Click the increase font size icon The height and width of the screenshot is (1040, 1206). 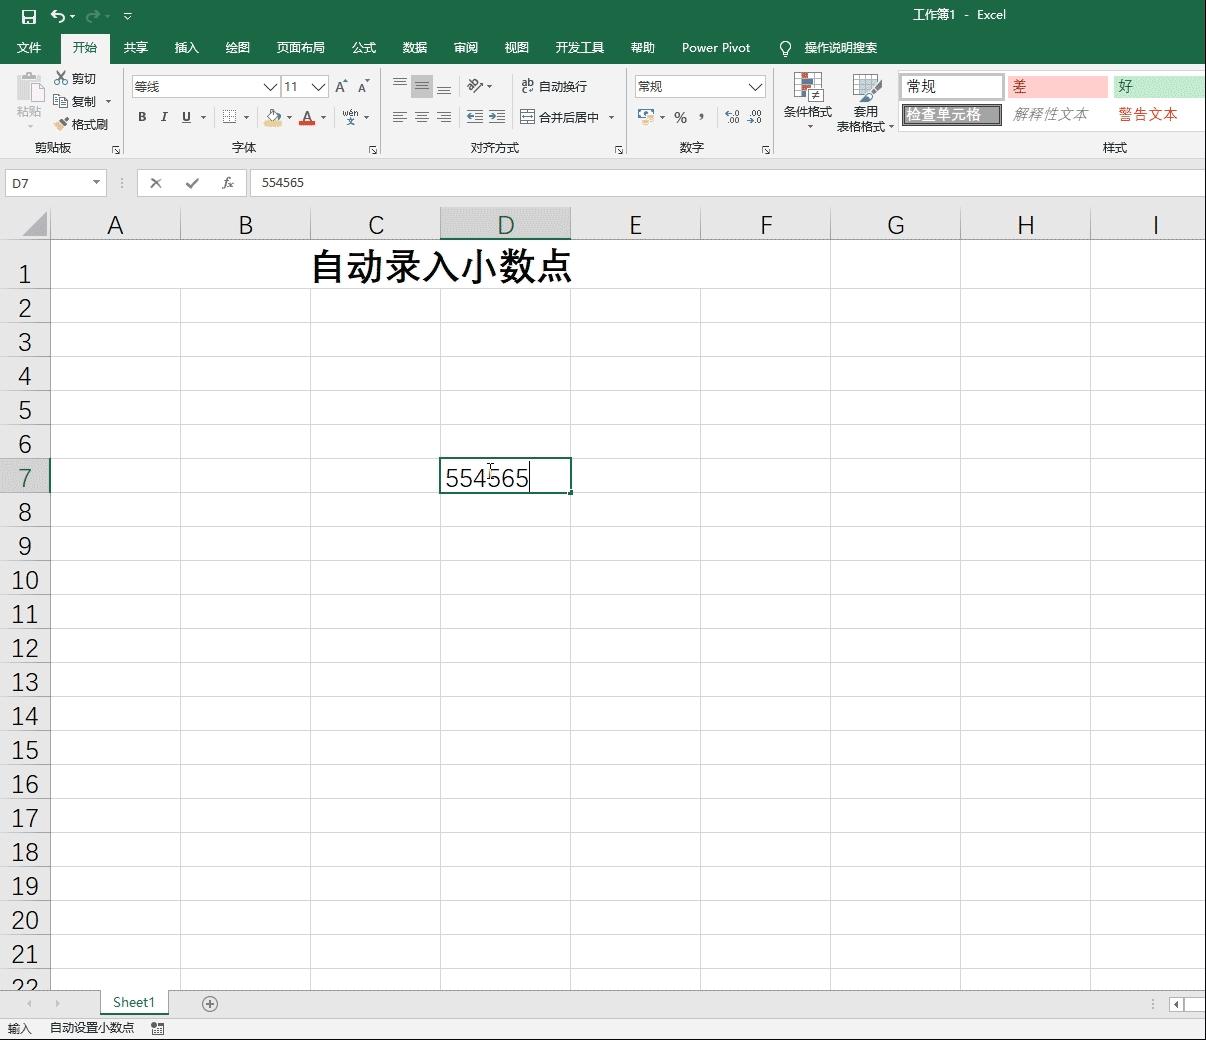[x=341, y=87]
